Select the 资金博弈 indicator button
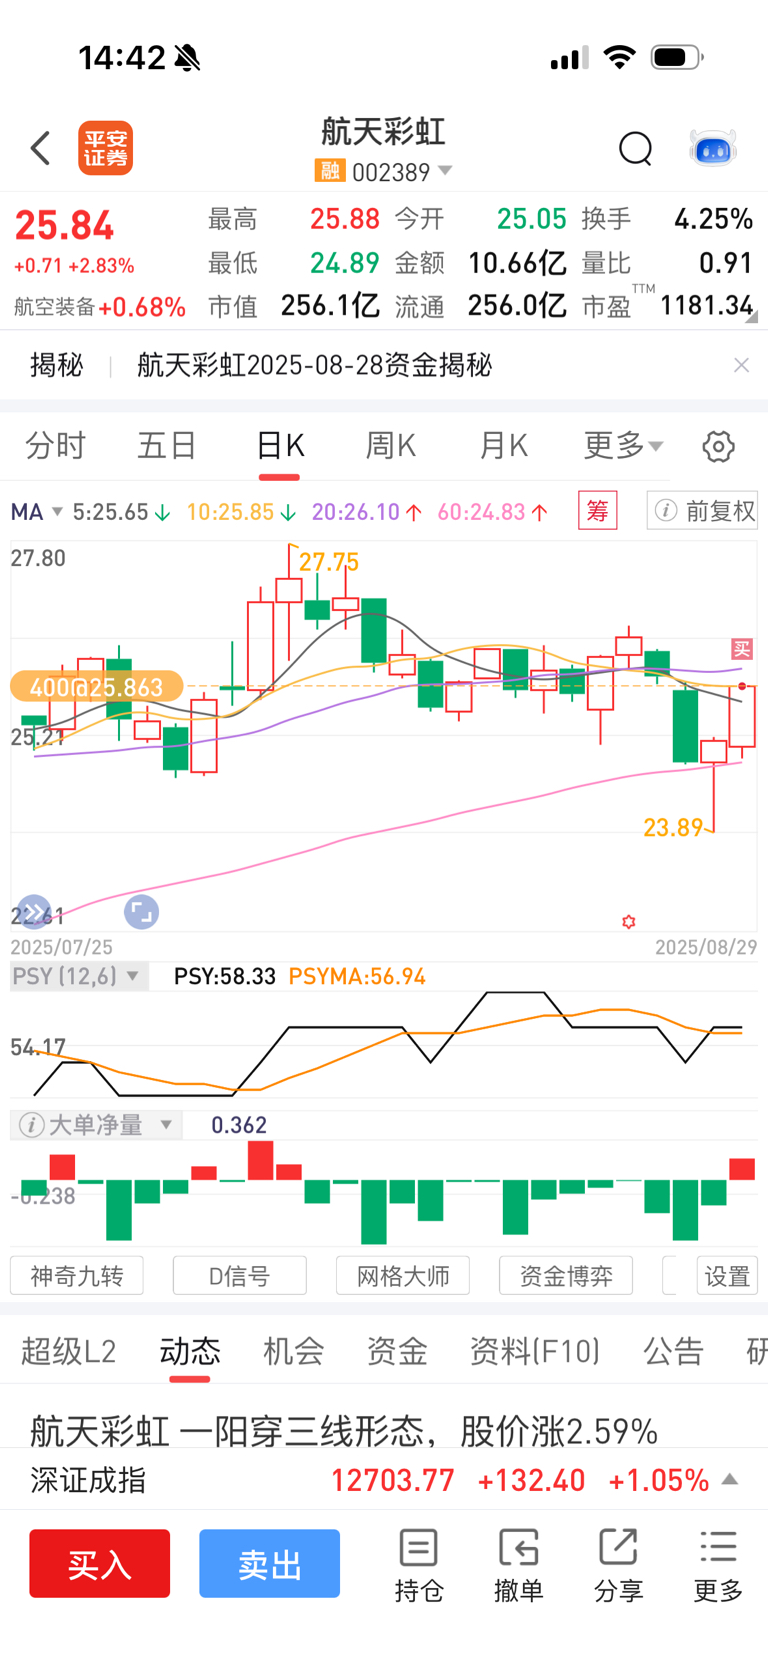Screen dimensions: 769x1665 (x=565, y=1276)
